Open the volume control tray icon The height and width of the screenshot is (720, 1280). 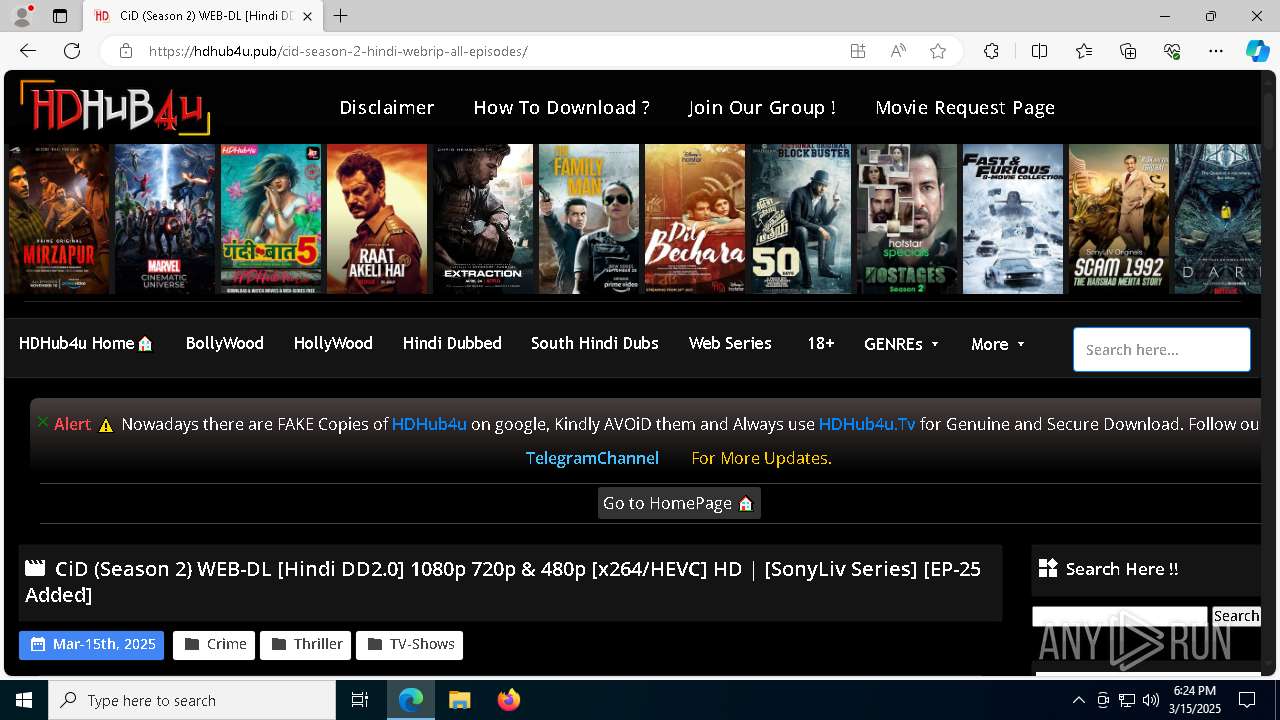(1150, 700)
